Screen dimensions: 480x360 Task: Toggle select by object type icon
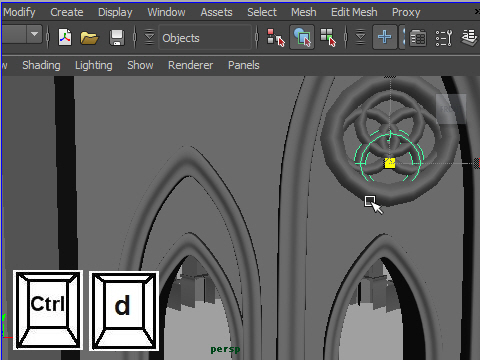(x=302, y=37)
